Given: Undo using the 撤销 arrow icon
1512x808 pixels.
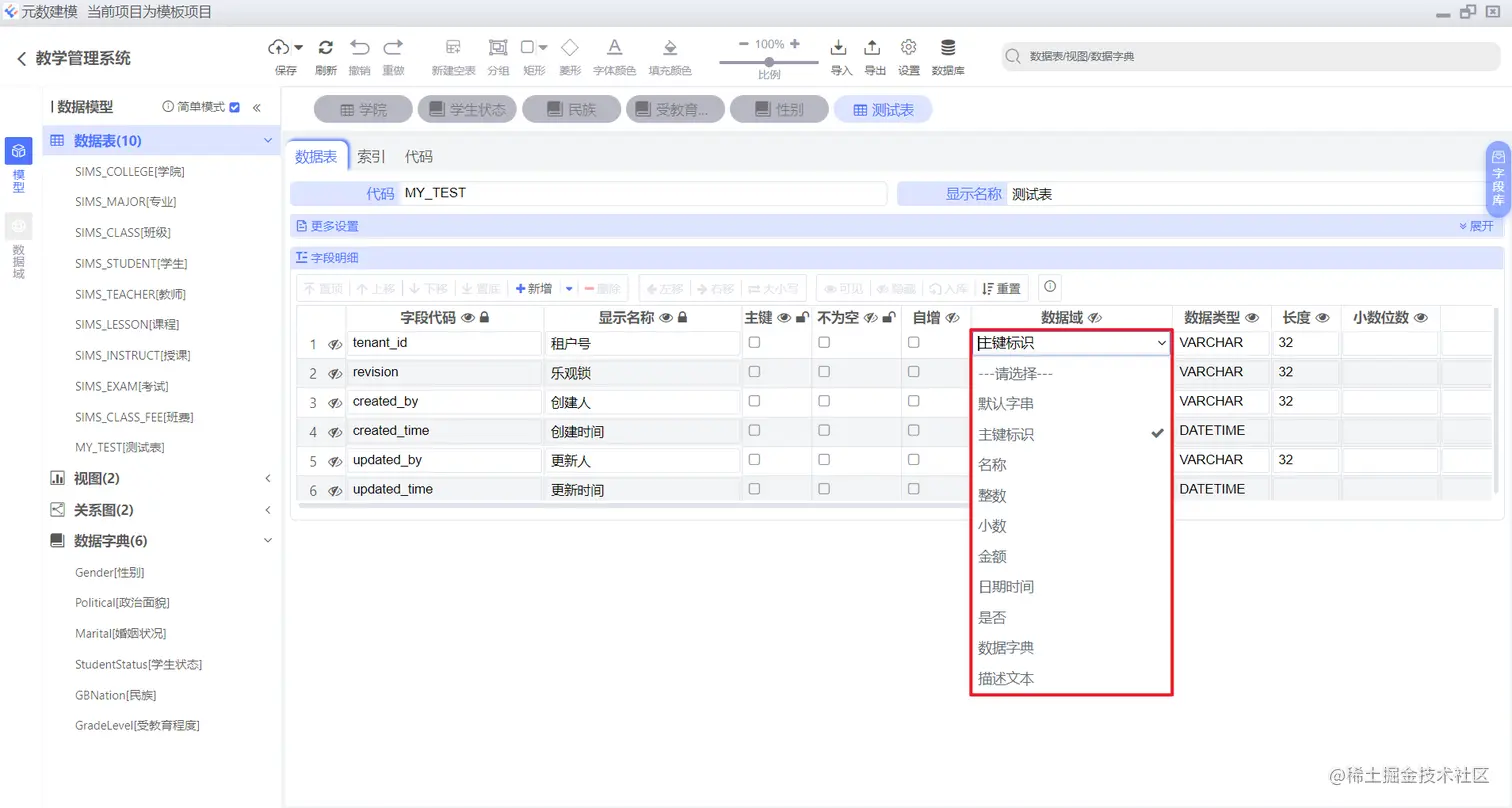Looking at the screenshot, I should (359, 47).
